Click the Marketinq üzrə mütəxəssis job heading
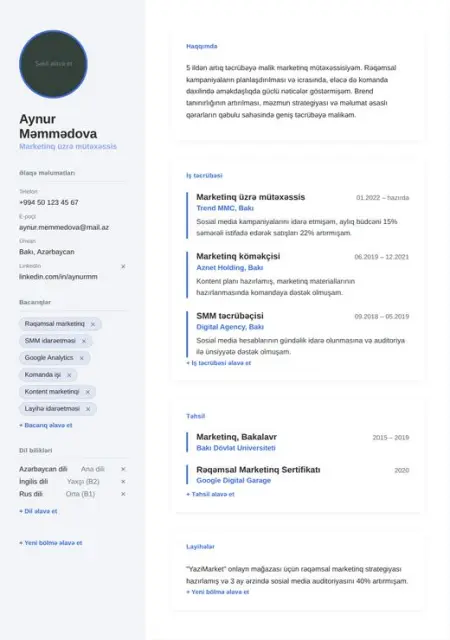450x640 pixels. tap(251, 197)
